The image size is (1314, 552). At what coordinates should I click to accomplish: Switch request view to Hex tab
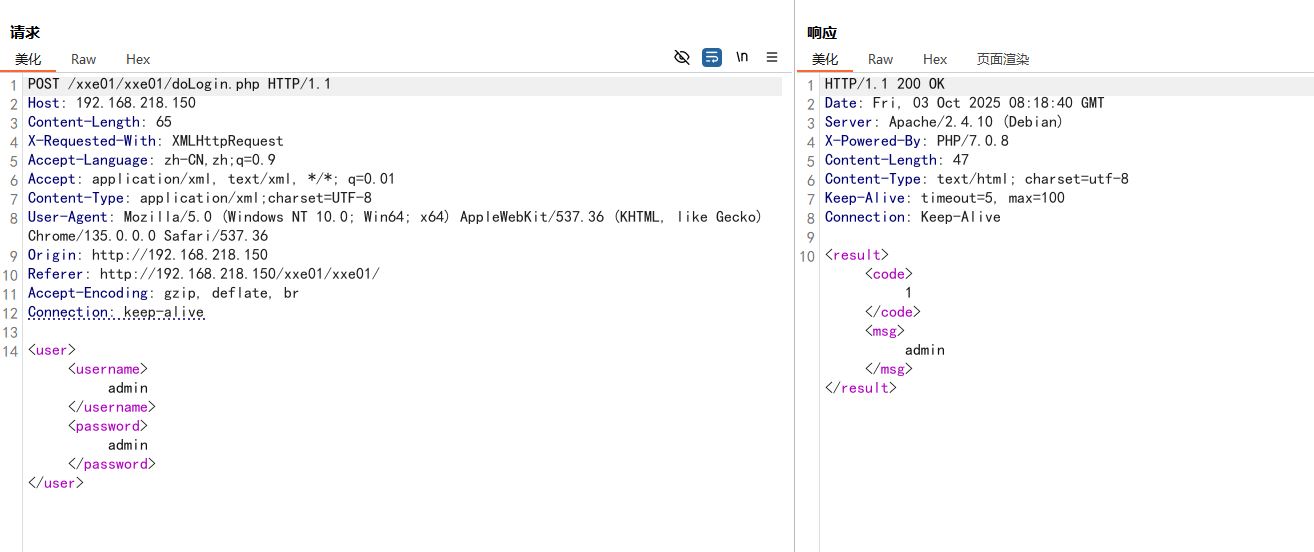(x=138, y=59)
